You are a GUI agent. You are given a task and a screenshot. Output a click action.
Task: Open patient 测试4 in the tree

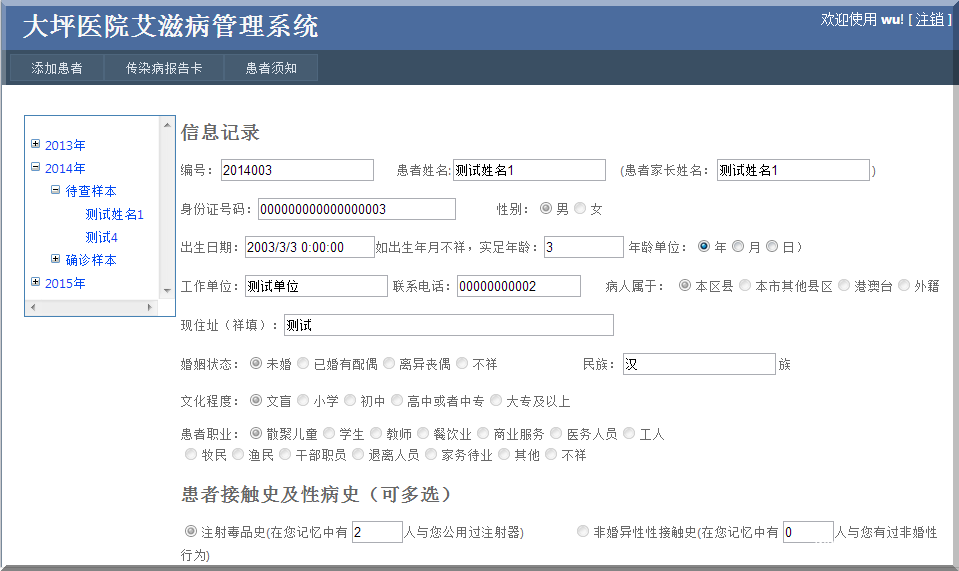coord(102,237)
